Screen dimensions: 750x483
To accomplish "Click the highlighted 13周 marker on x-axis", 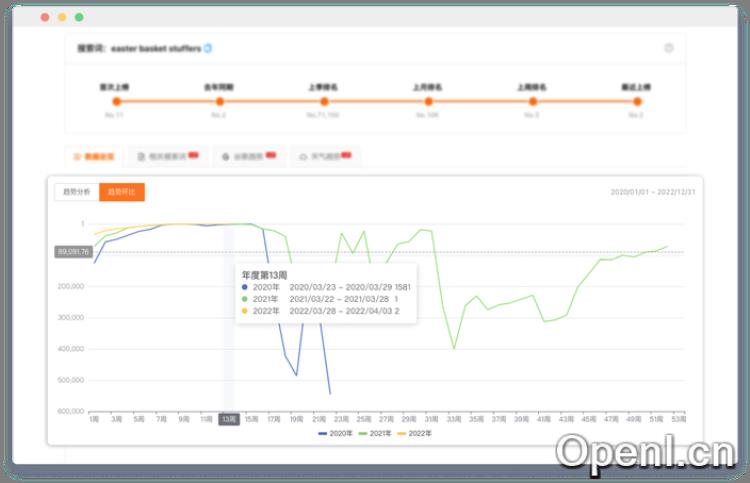I will pyautogui.click(x=228, y=420).
